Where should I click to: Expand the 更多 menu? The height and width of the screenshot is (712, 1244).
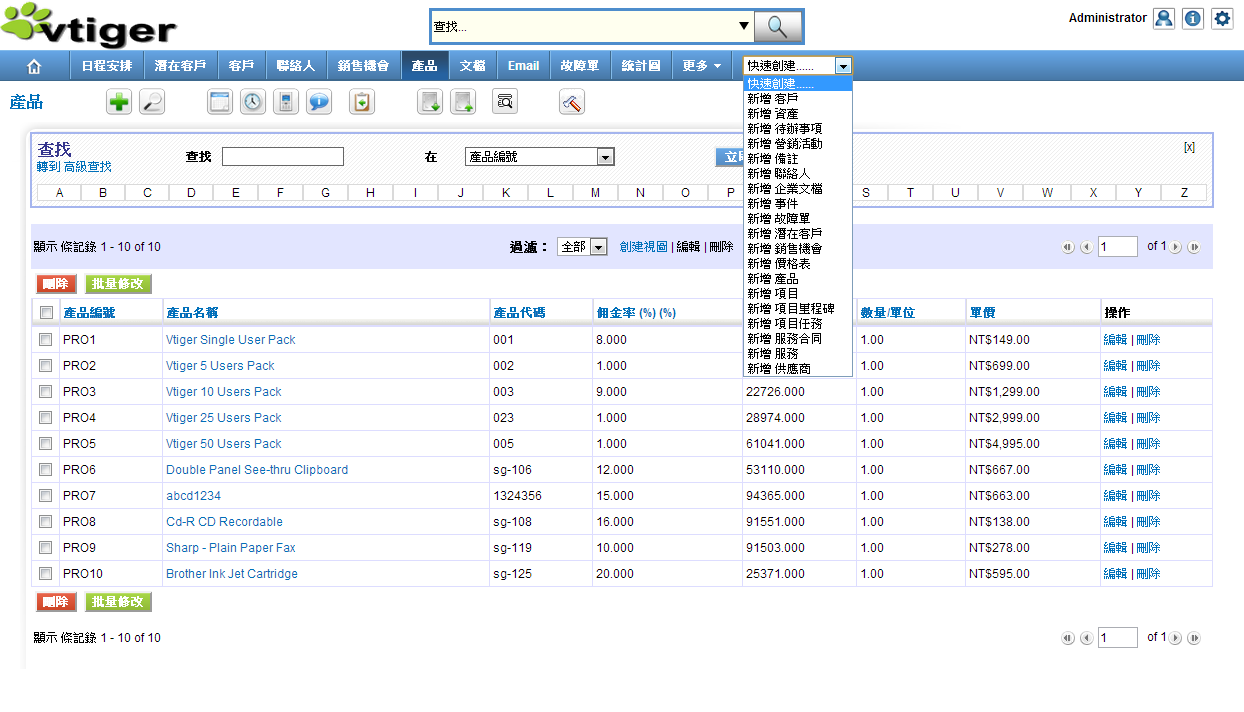tap(702, 66)
